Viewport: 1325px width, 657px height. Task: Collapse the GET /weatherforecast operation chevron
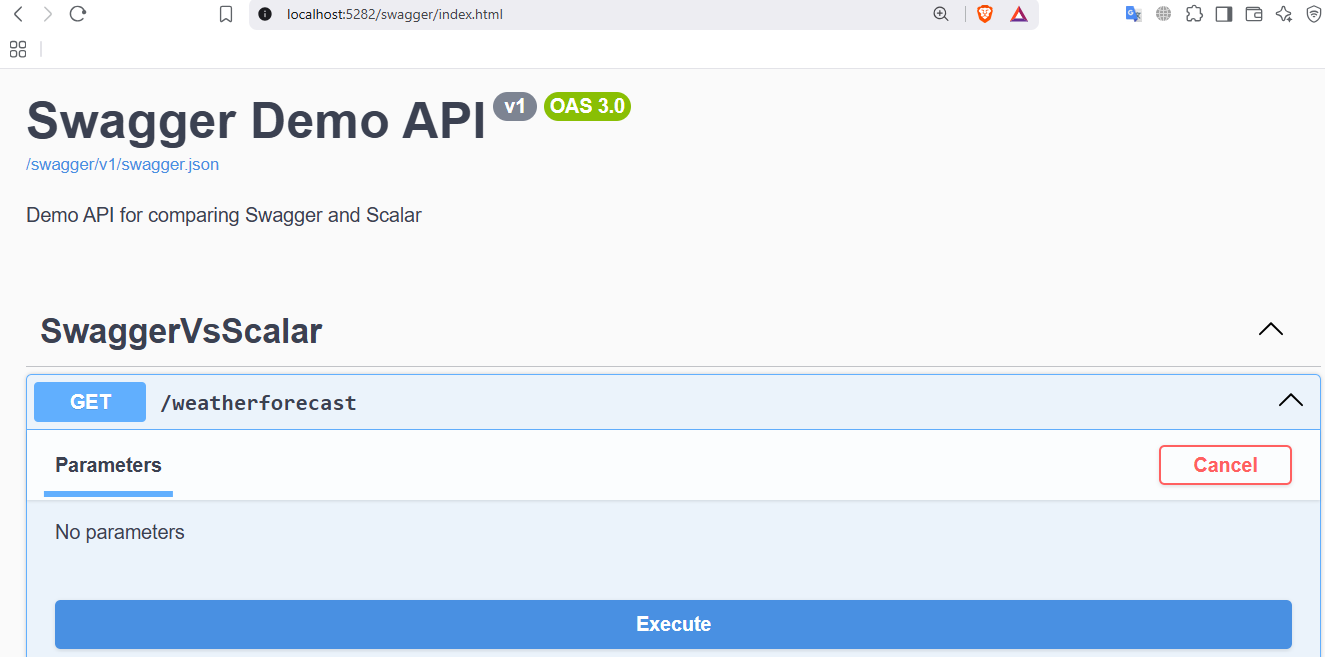click(1291, 400)
